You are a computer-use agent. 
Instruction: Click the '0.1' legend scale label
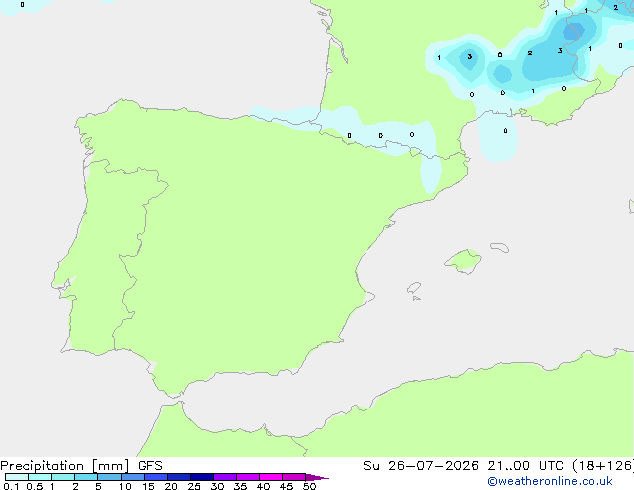point(11,486)
